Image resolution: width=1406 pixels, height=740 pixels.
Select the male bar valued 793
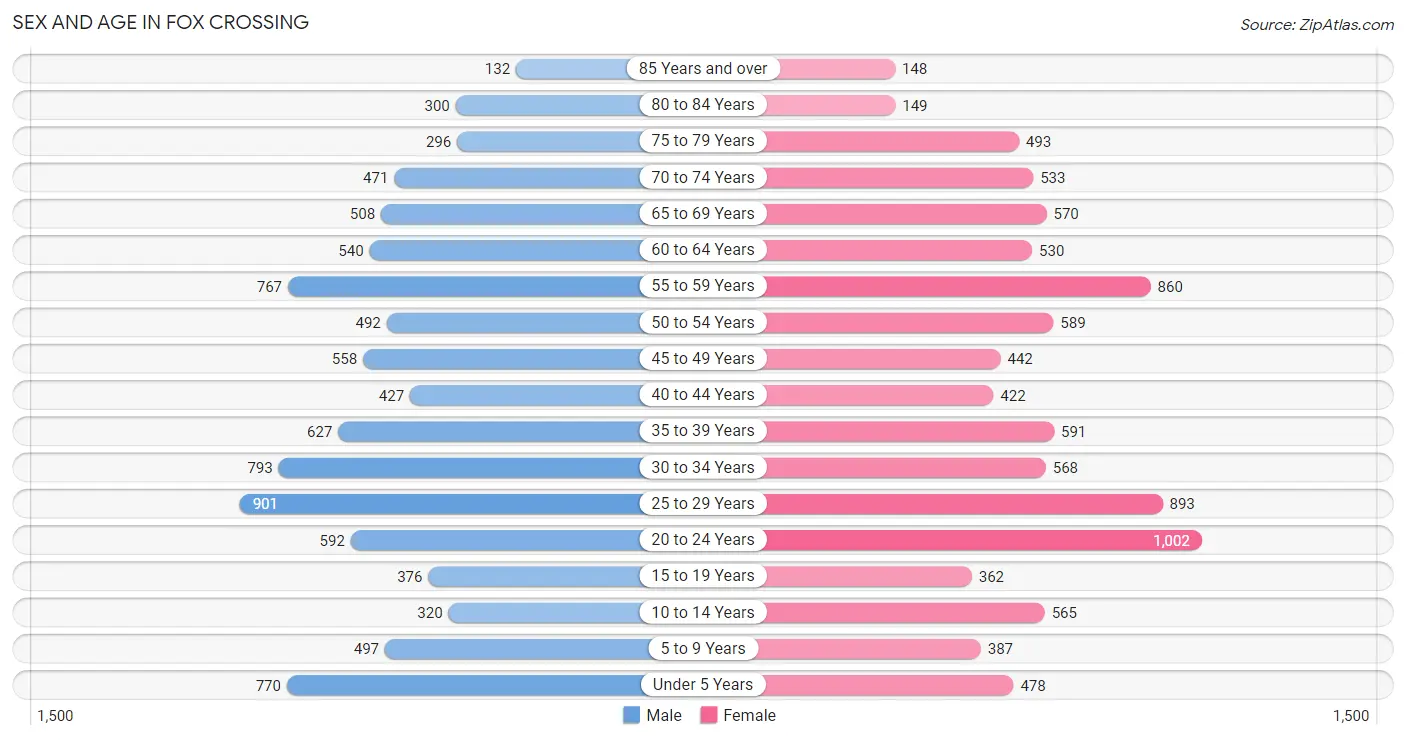pyautogui.click(x=460, y=467)
